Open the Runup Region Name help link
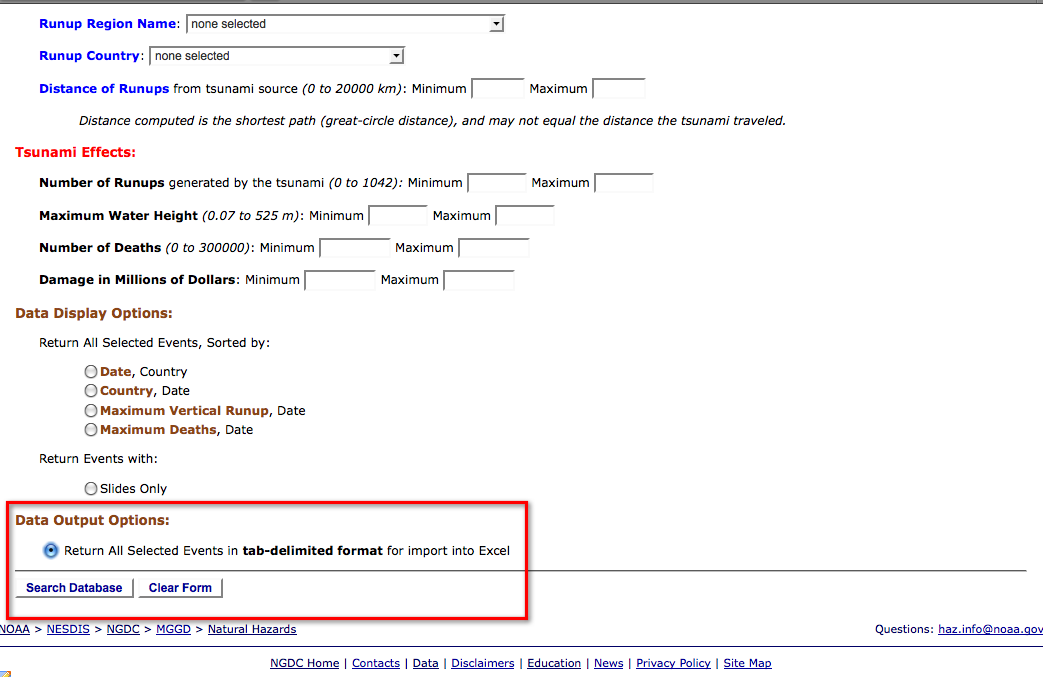 pyautogui.click(x=108, y=24)
